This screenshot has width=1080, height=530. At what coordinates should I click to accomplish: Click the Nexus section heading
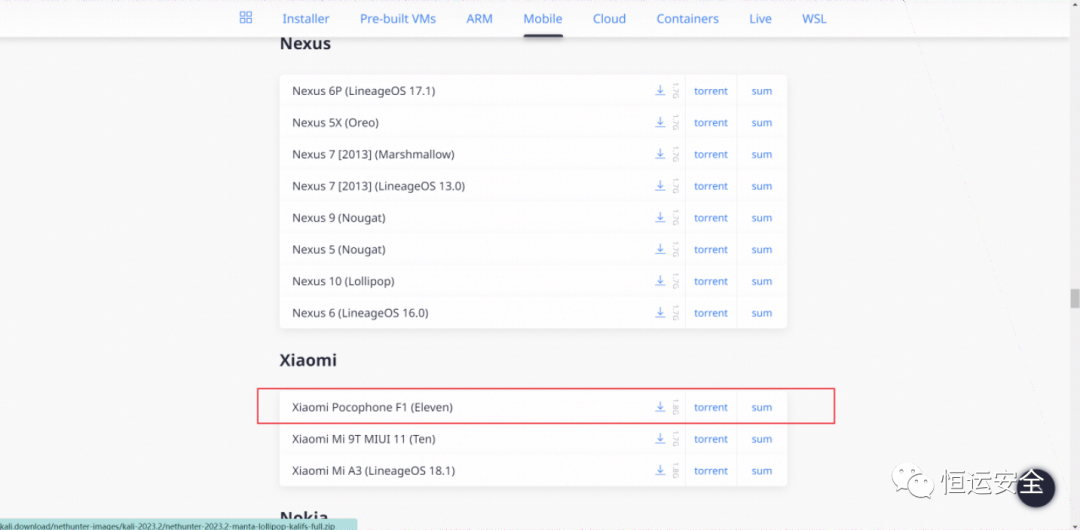click(305, 44)
